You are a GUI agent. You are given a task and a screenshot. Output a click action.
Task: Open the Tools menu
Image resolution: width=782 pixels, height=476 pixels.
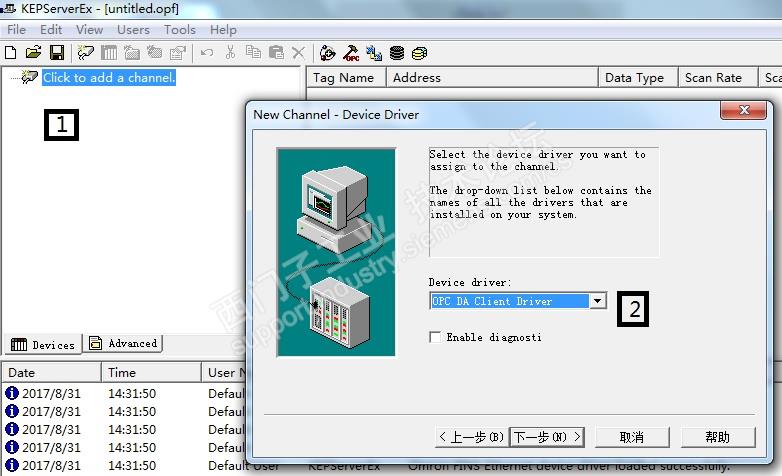point(180,30)
